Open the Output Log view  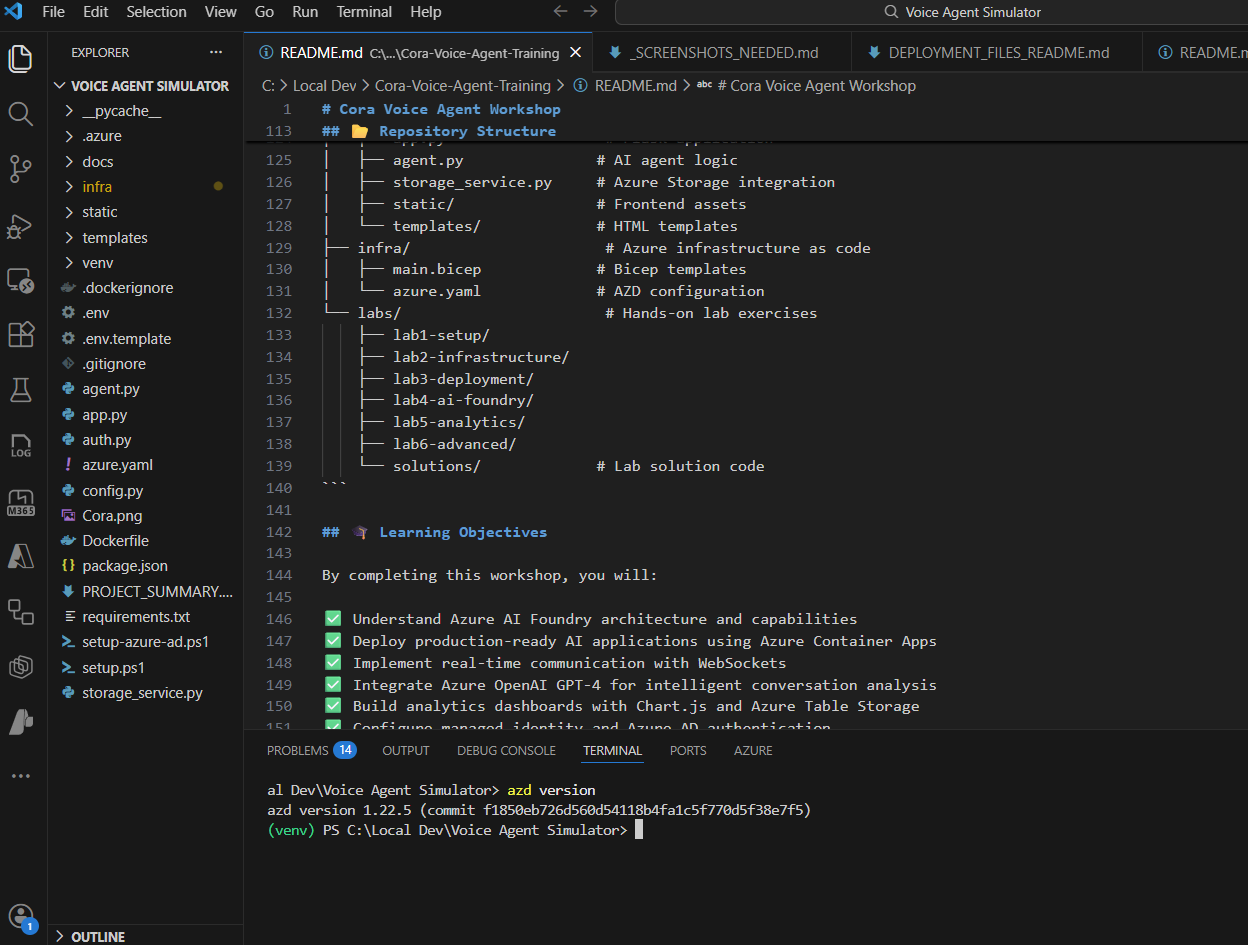21,446
